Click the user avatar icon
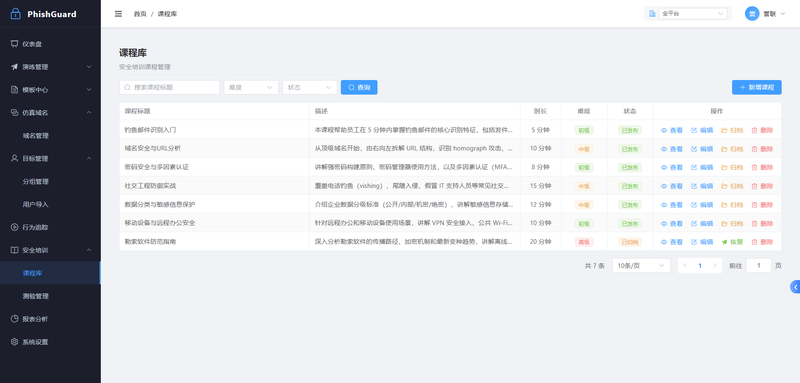 752,14
